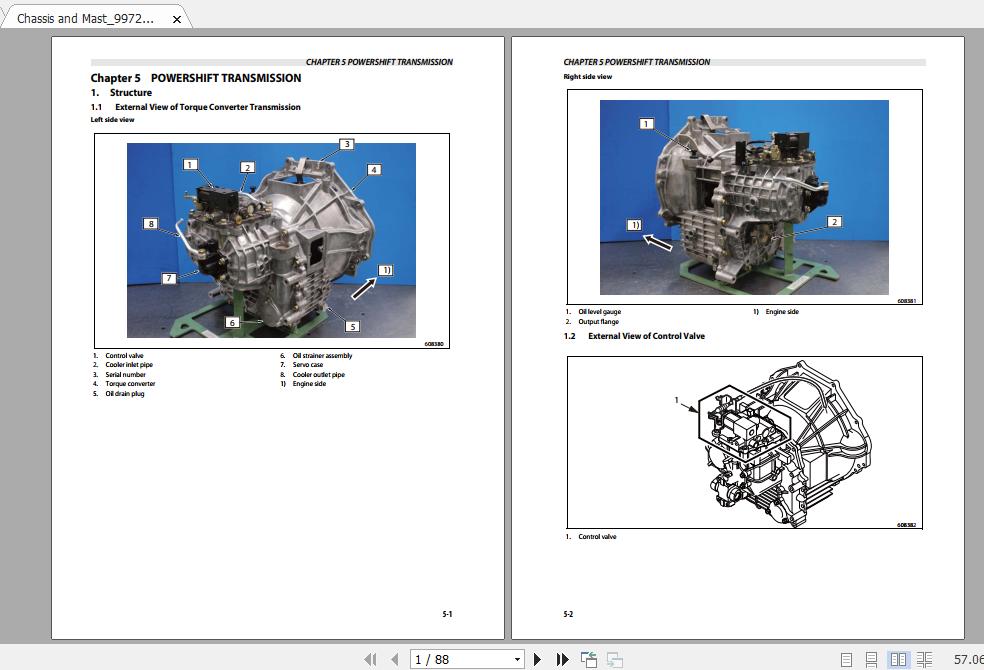Skip ahead with the double-arrow page icon
984x670 pixels.
click(562, 658)
